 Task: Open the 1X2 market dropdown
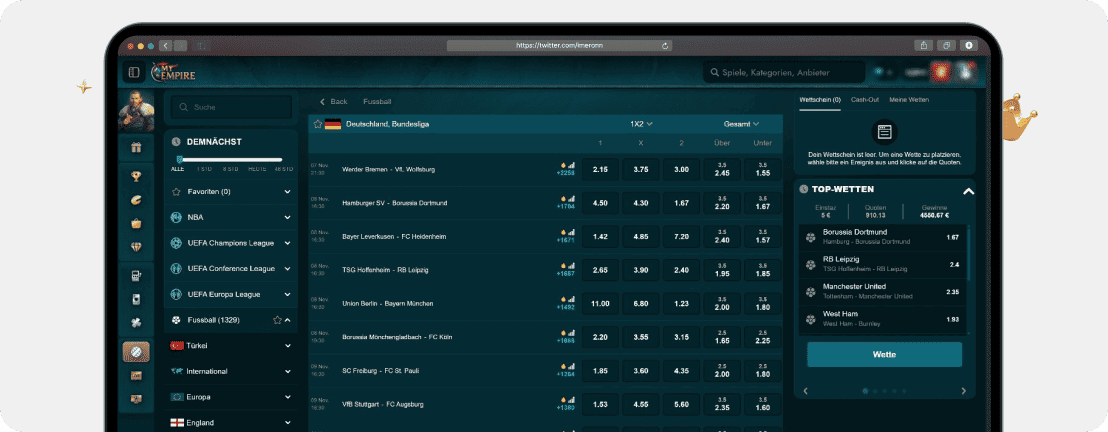click(640, 124)
